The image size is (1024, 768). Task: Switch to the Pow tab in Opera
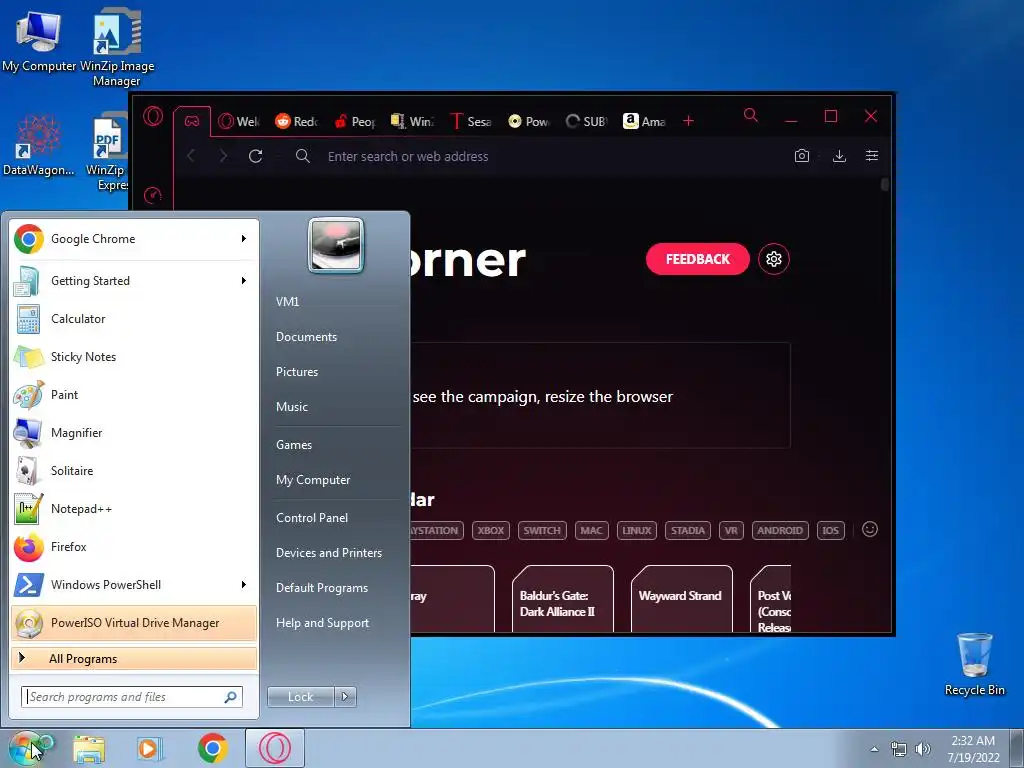tap(528, 121)
